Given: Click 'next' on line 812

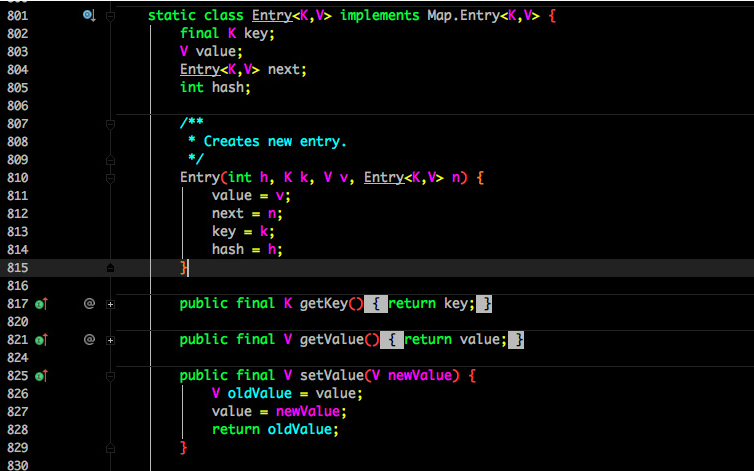Looking at the screenshot, I should [x=228, y=214].
